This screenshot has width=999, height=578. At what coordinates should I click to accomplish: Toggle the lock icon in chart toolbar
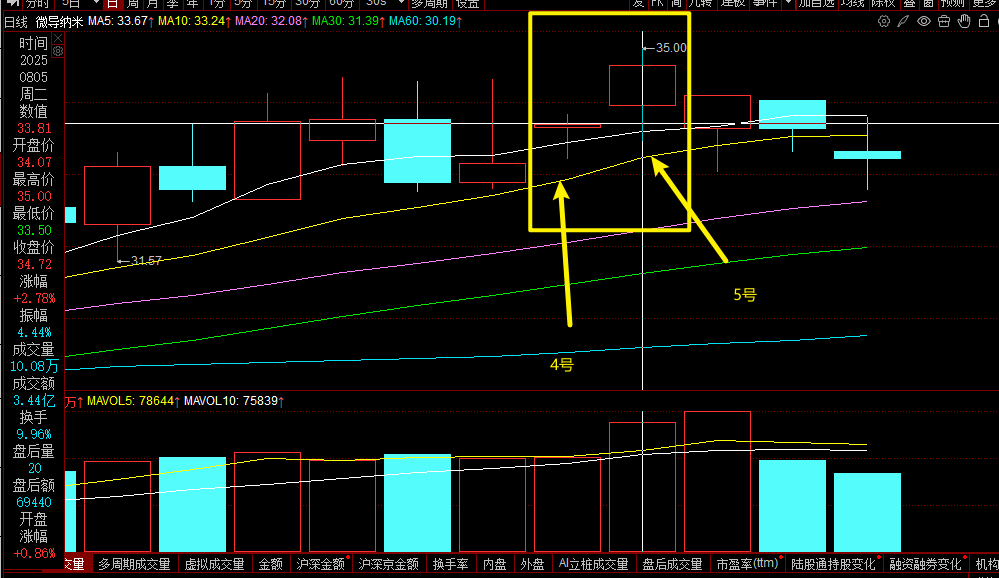pyautogui.click(x=985, y=21)
